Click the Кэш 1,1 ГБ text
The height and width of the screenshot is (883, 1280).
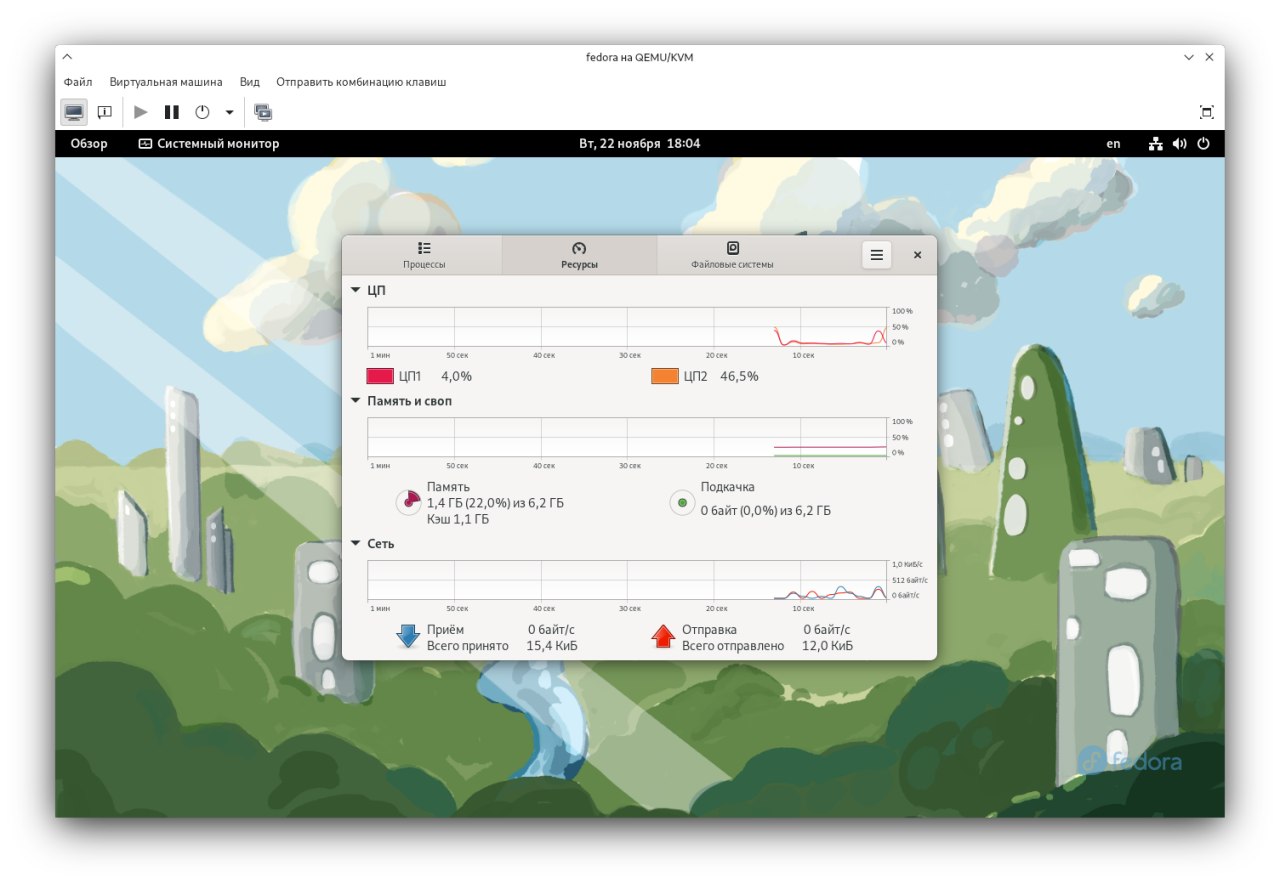[x=458, y=519]
